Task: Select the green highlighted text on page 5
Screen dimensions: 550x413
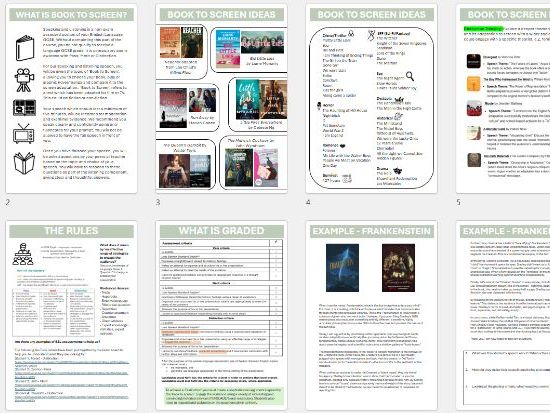Action: pyautogui.click(x=483, y=28)
